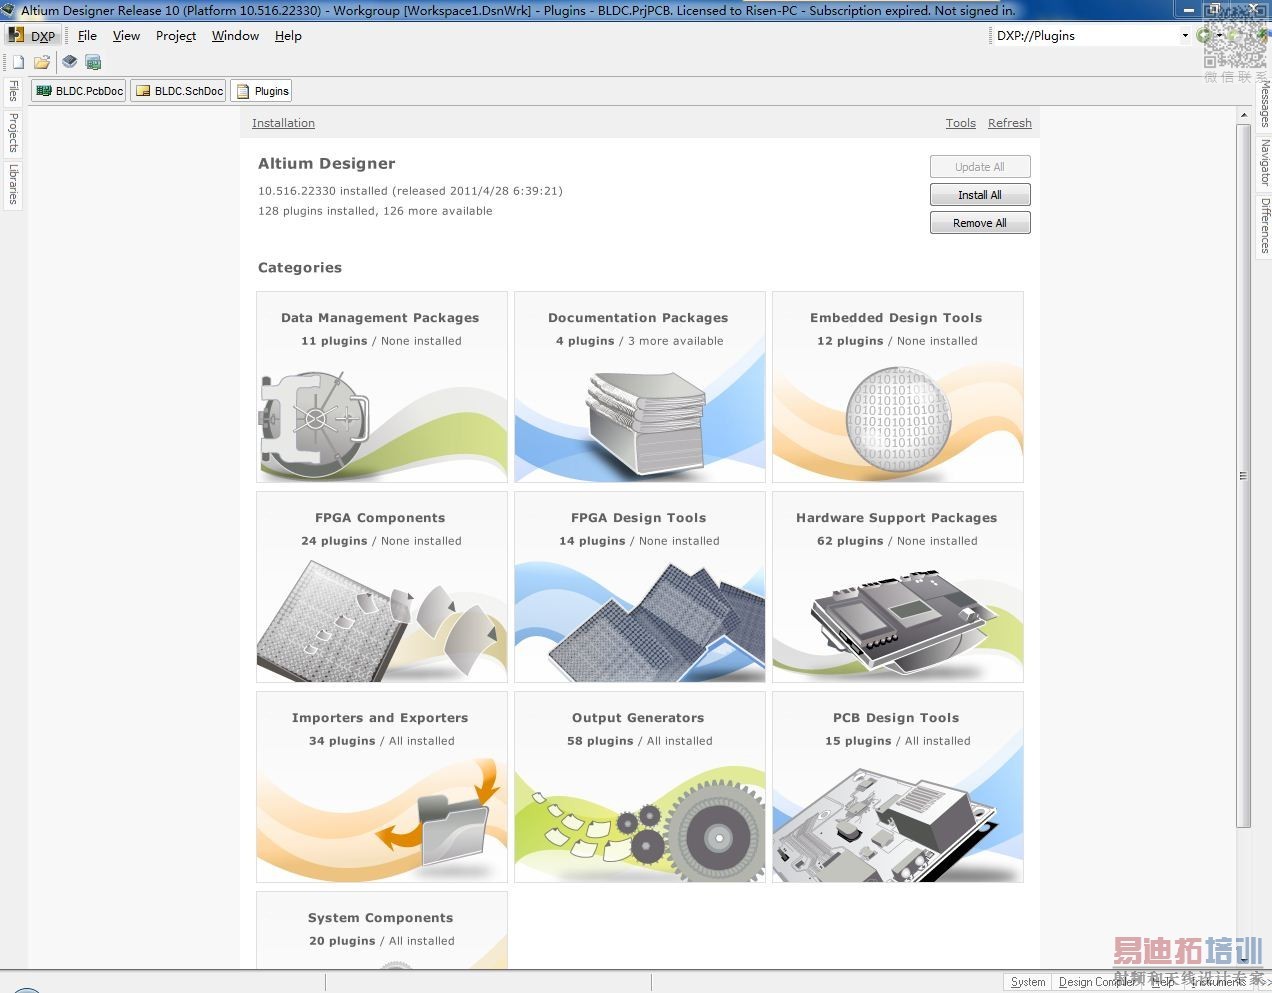Click the open document folder icon
This screenshot has height=993, width=1272.
point(42,62)
